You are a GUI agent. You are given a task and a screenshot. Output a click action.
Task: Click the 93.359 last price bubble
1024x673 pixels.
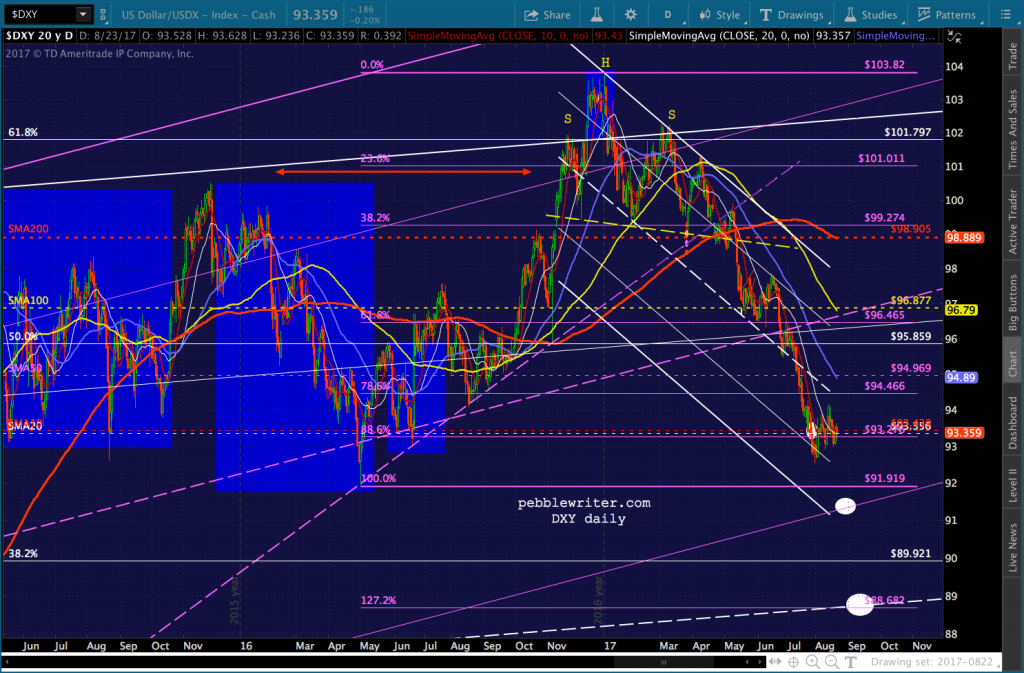964,433
